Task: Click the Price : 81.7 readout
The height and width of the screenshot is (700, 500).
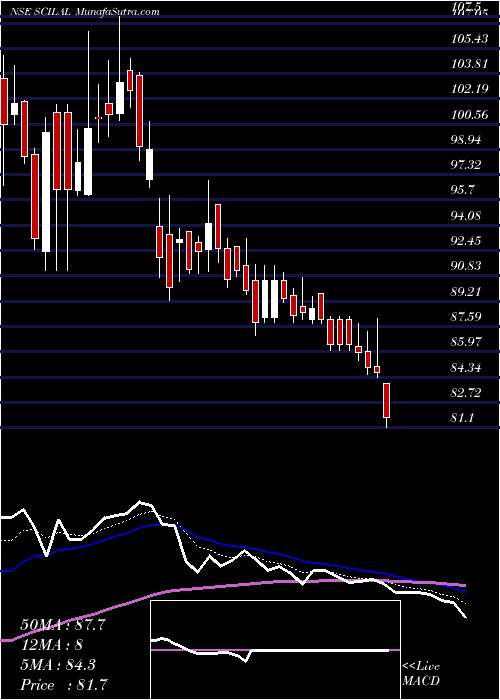Action: 63,685
